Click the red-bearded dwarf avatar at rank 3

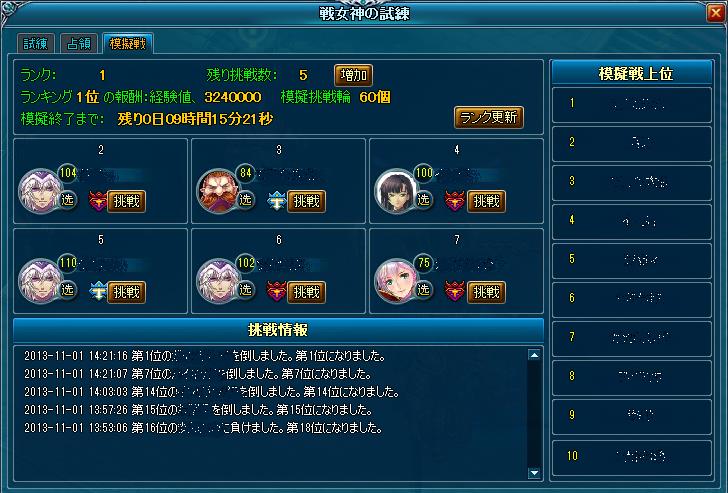218,191
